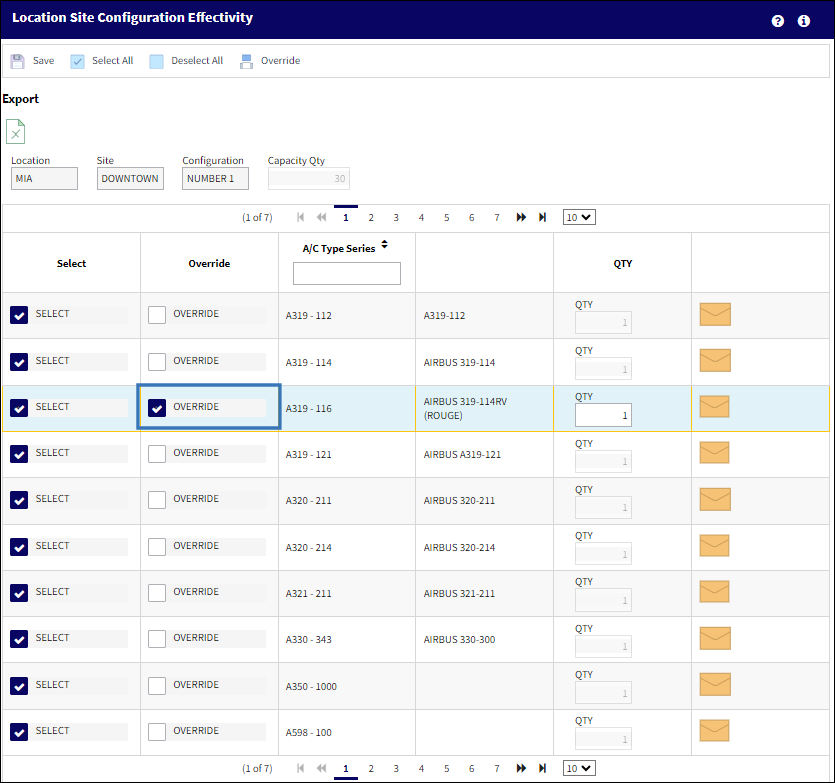This screenshot has width=835, height=783.
Task: Sort by A/C Type Series column
Action: pos(384,244)
